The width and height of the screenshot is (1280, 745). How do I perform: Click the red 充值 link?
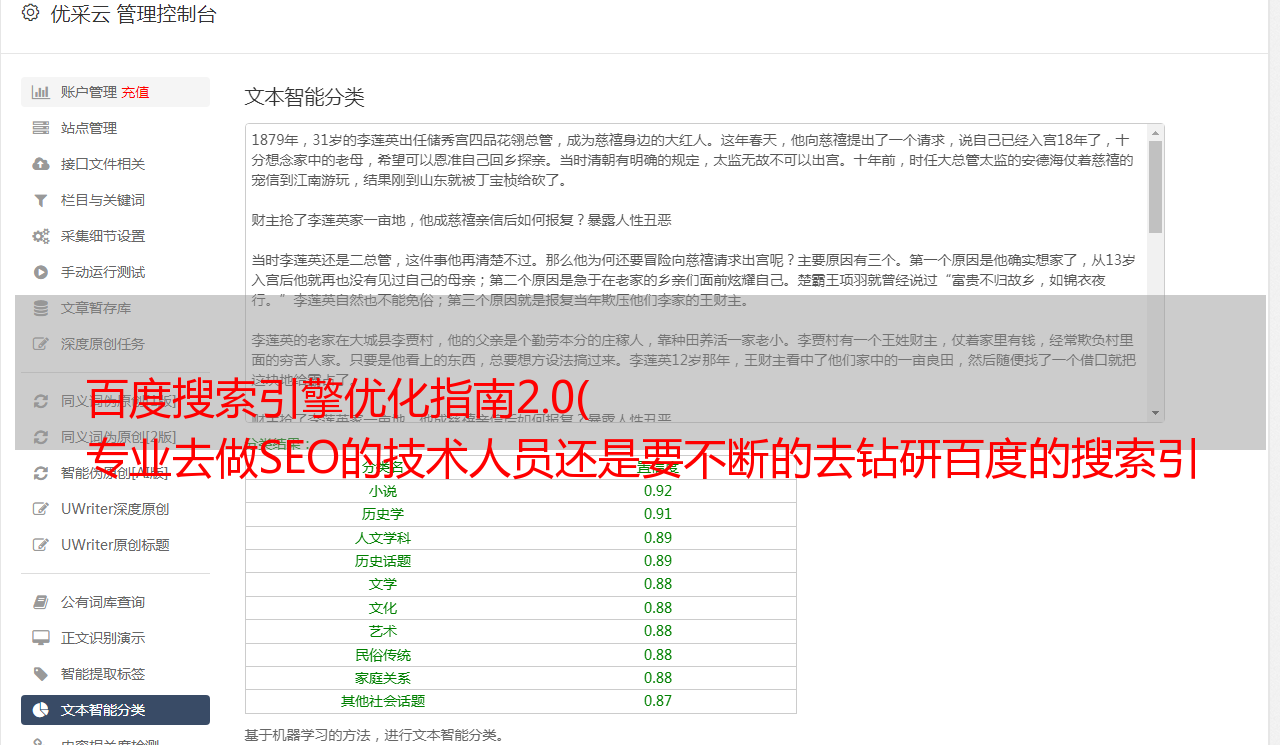136,92
